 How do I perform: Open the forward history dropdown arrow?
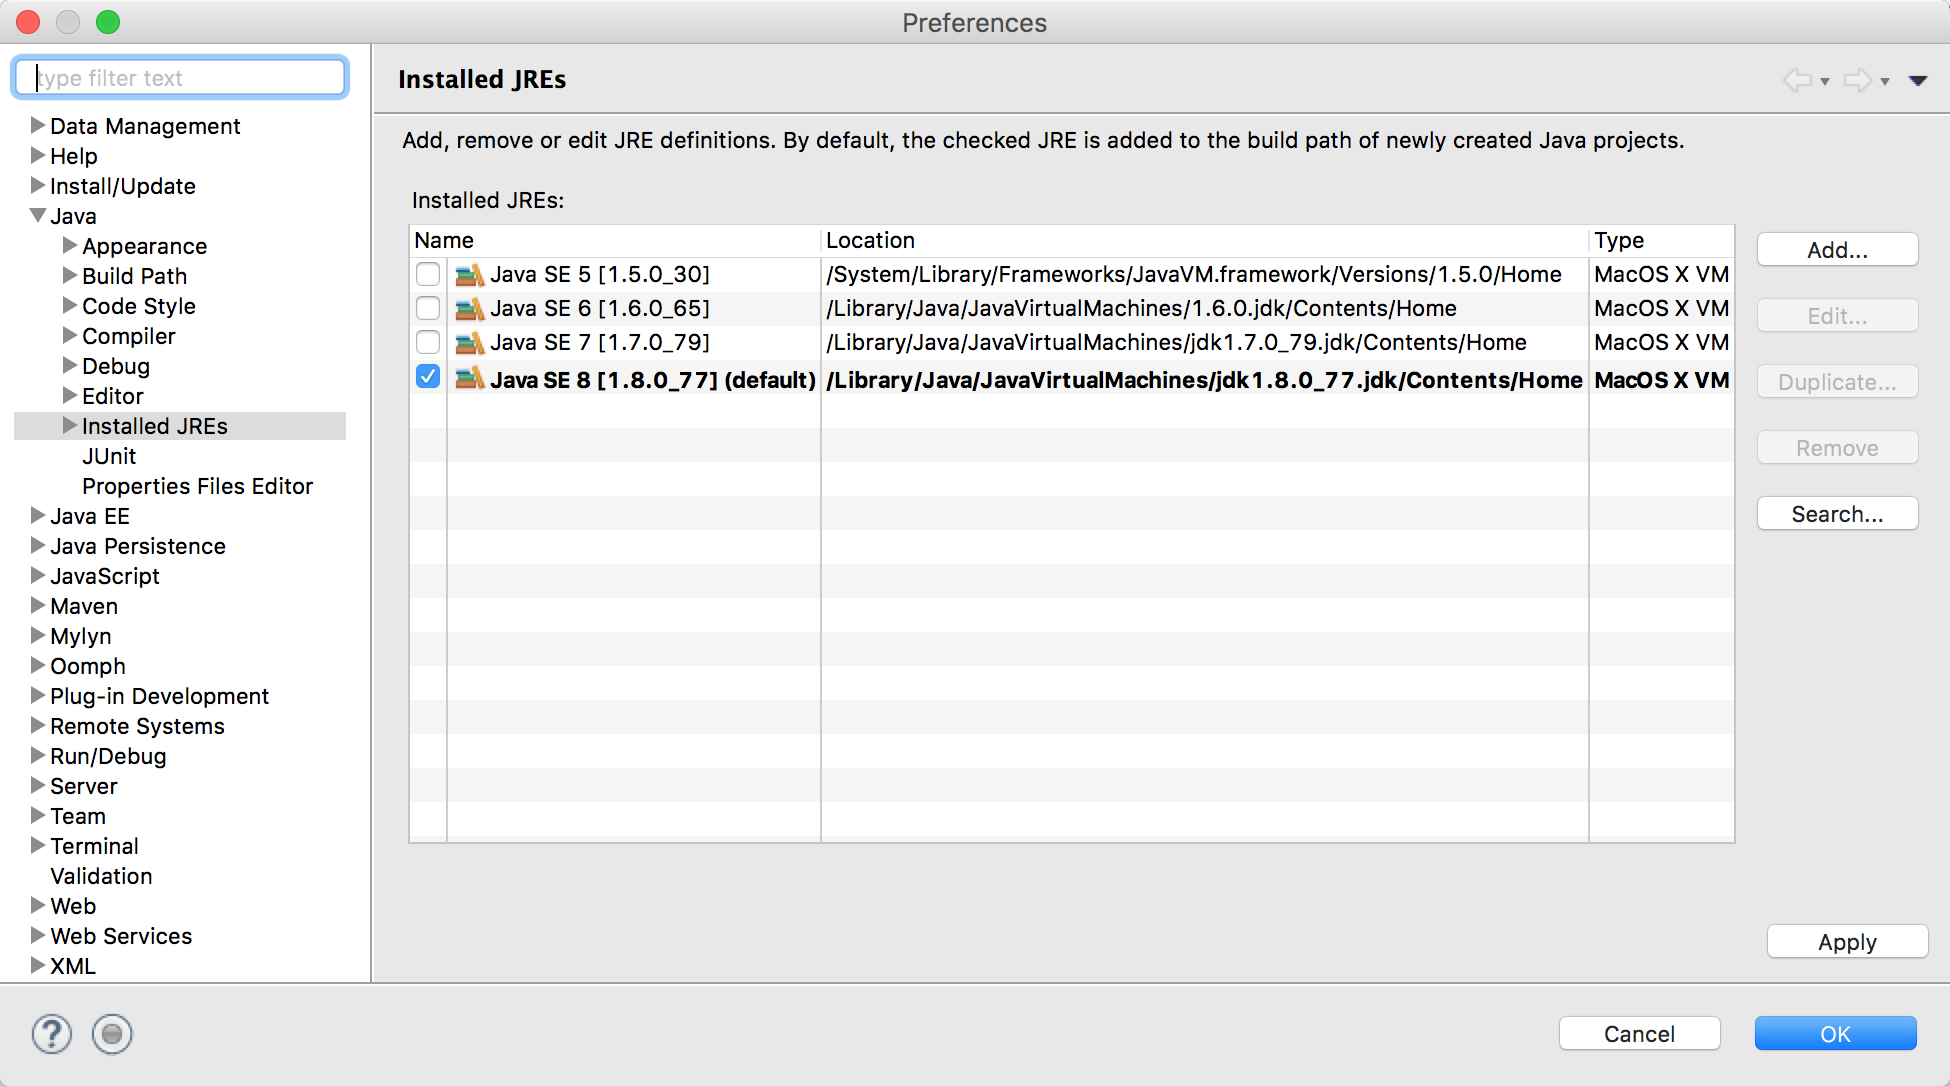[x=1885, y=81]
